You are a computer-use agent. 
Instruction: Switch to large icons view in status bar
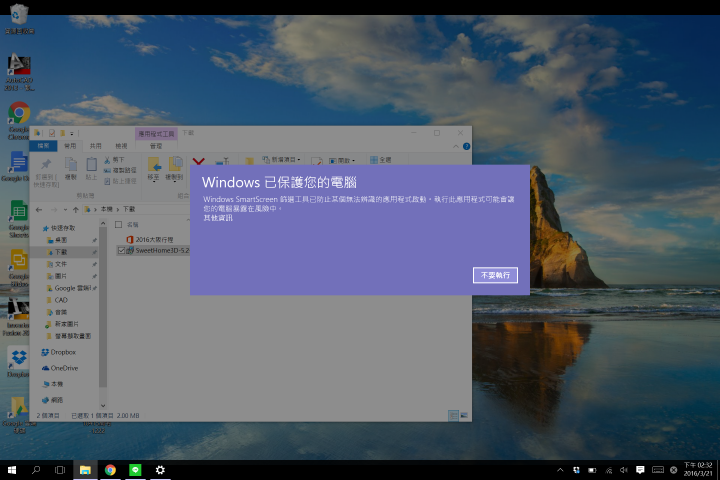(x=464, y=416)
